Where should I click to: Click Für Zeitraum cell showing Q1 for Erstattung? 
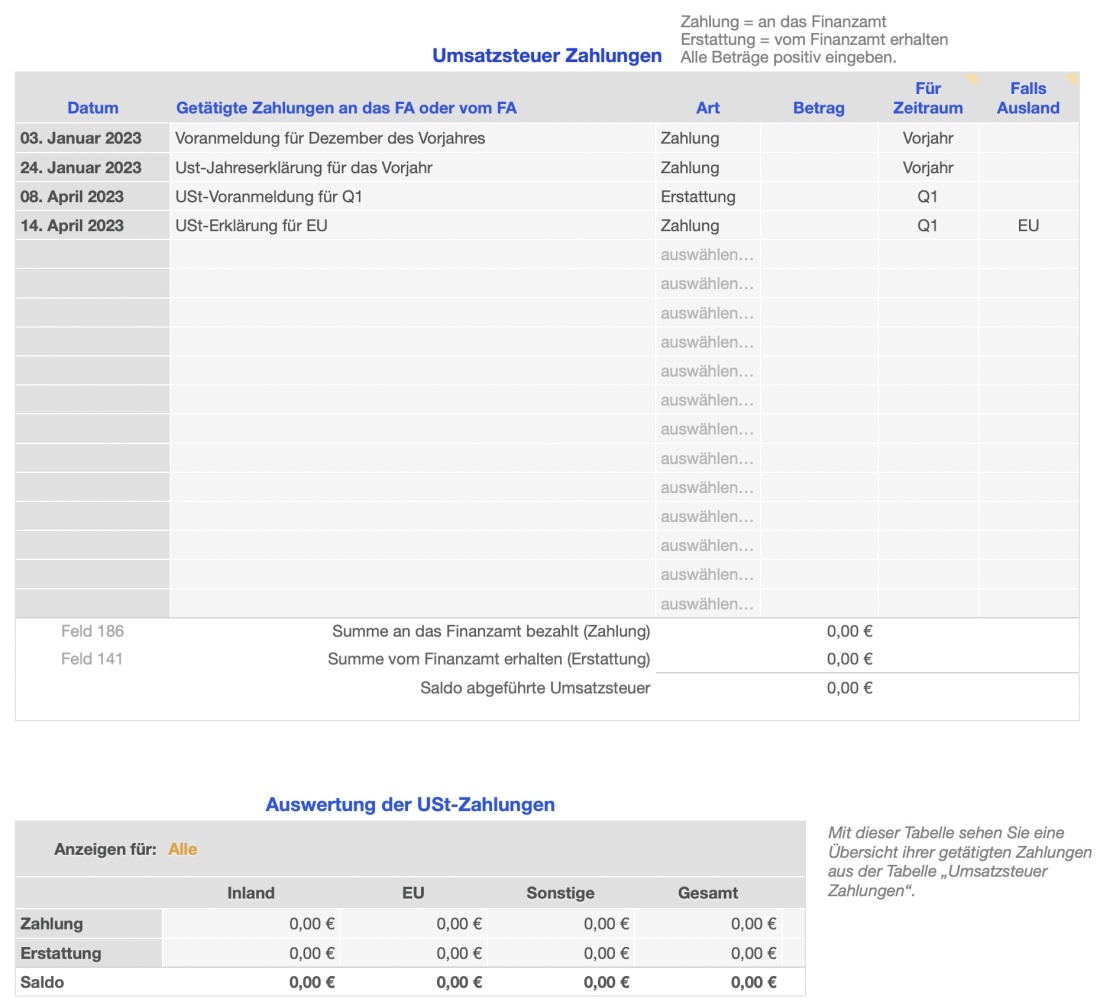click(x=927, y=196)
